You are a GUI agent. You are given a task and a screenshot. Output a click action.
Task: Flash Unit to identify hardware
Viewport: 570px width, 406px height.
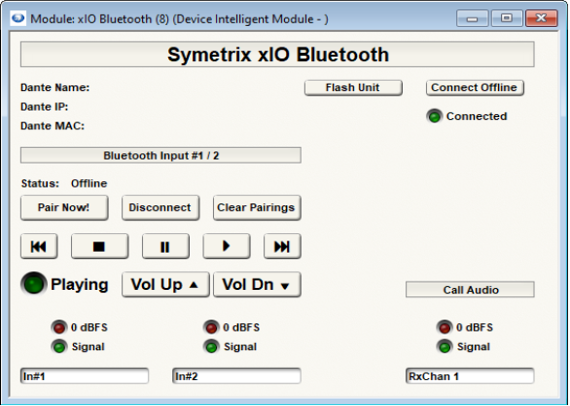(x=353, y=88)
